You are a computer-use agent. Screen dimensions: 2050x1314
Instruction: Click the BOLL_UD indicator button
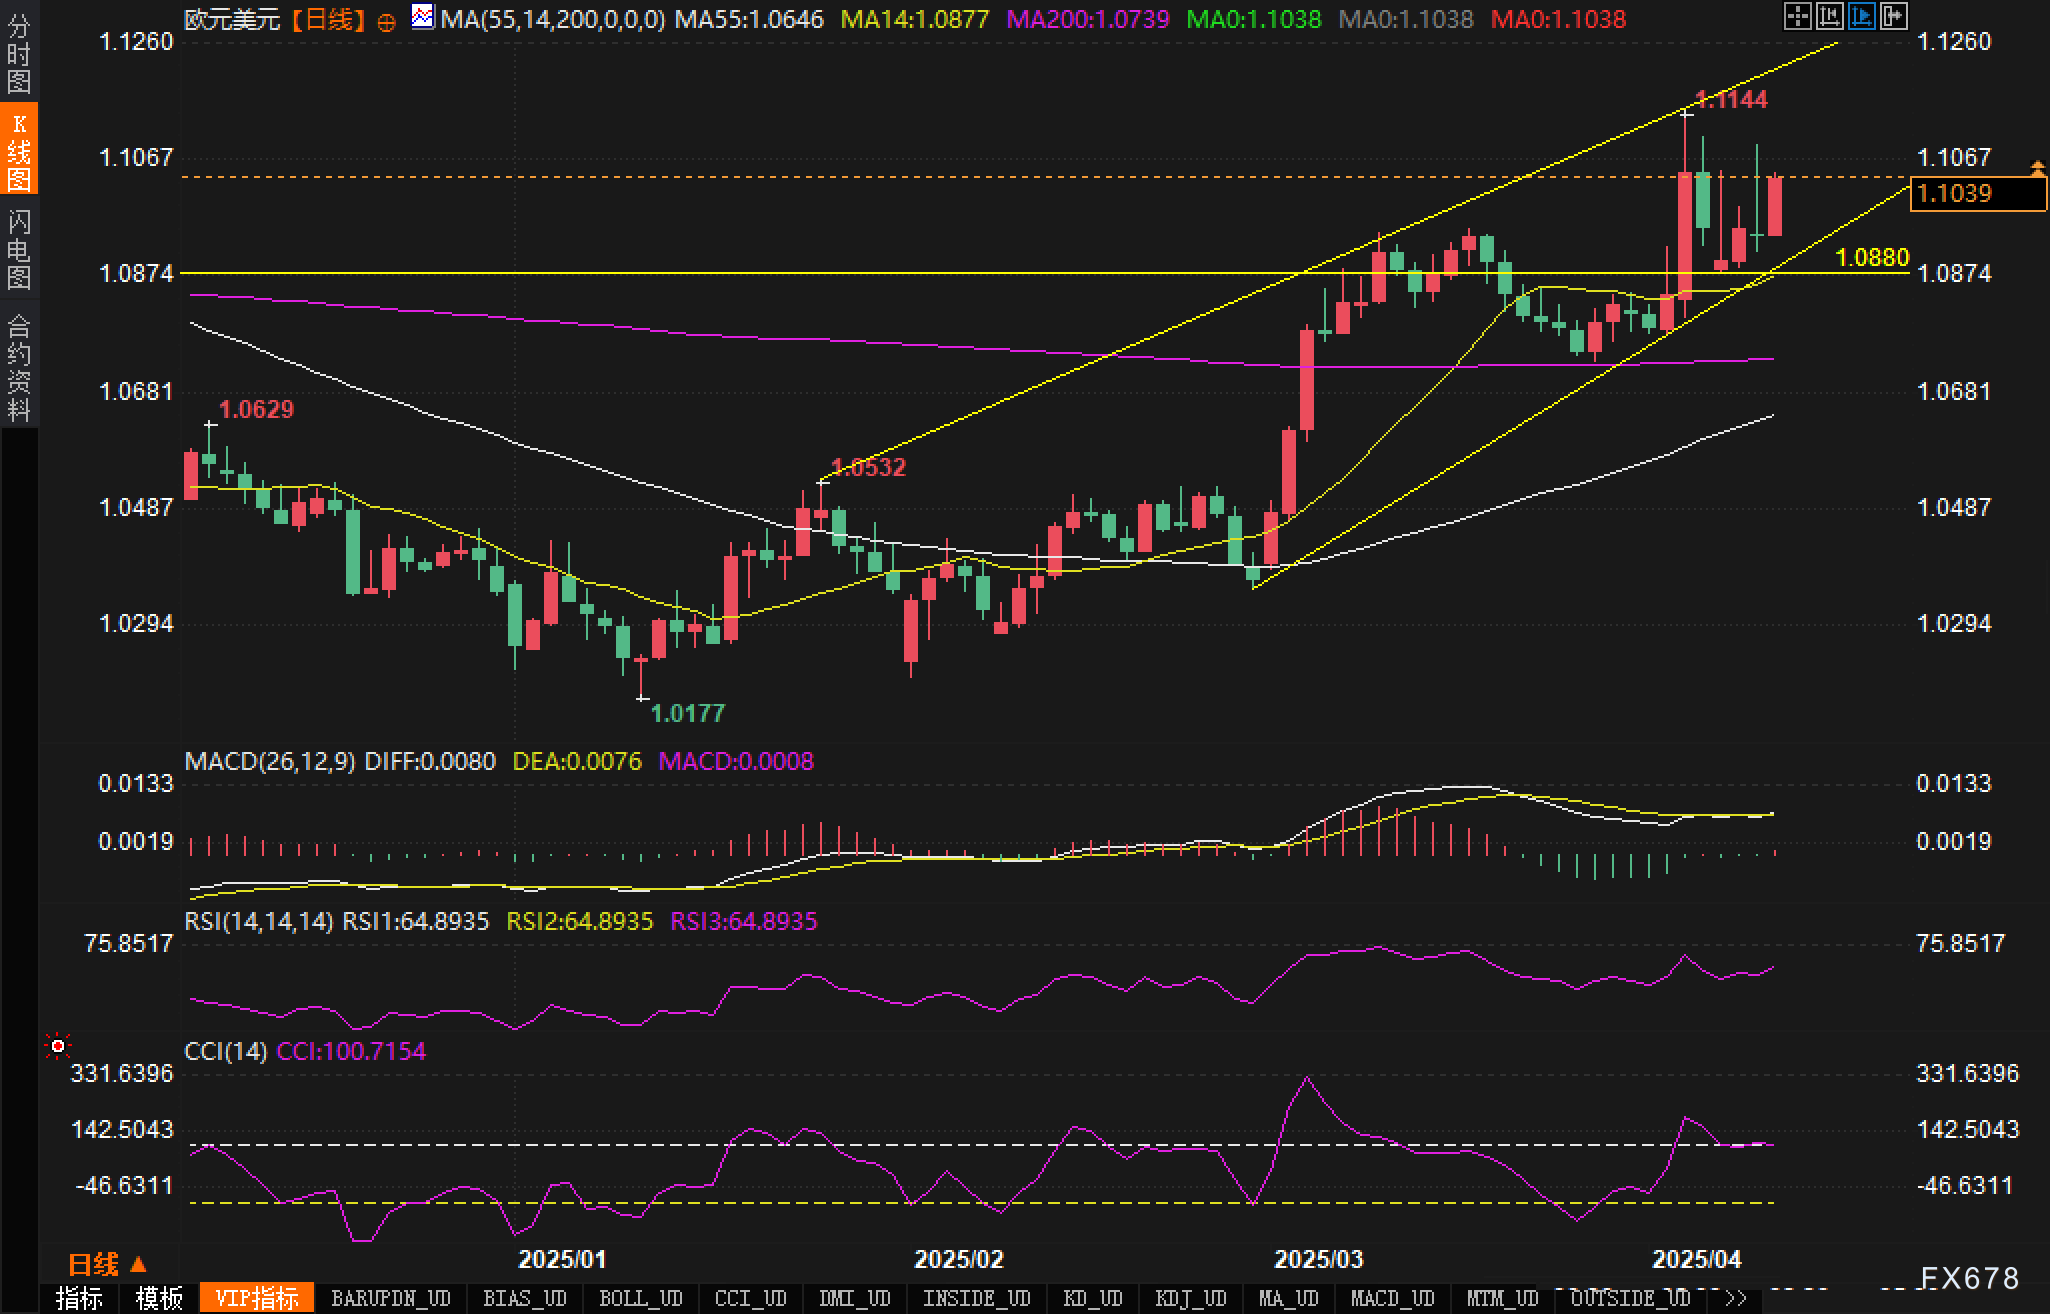point(640,1298)
